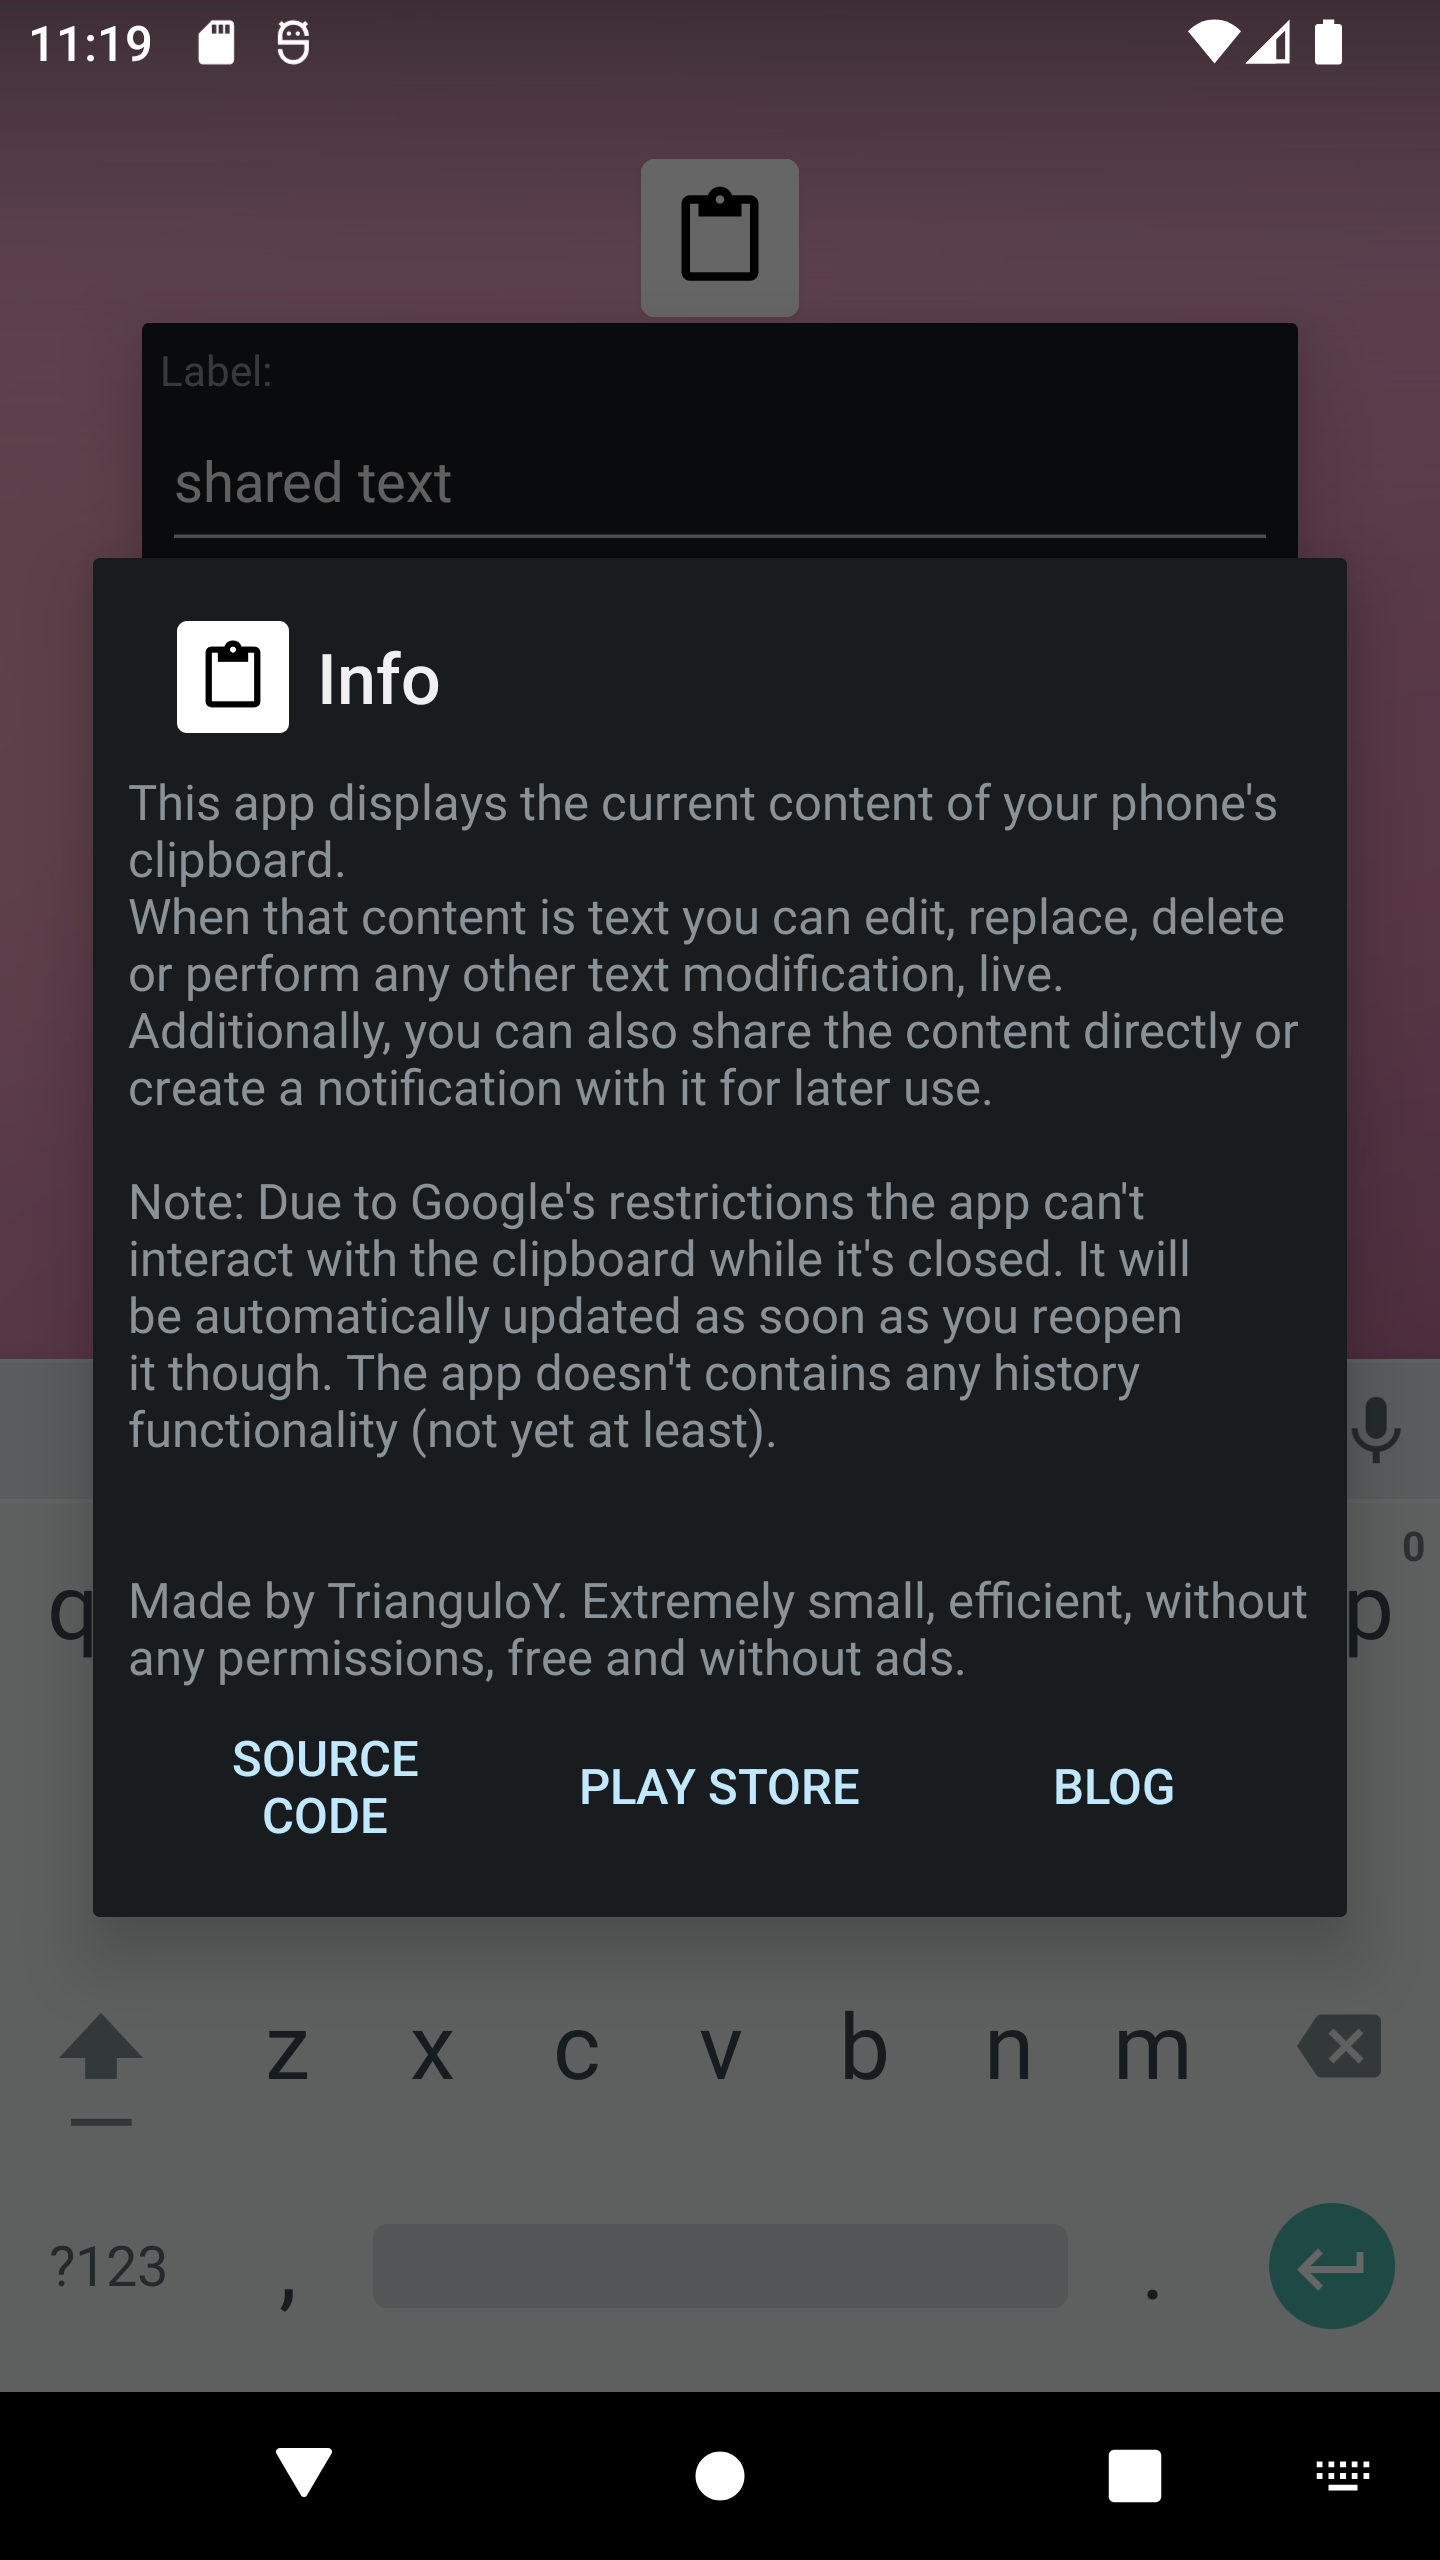The image size is (1440, 2560).
Task: Click the clipboard app icon beside Info title
Action: coord(233,677)
